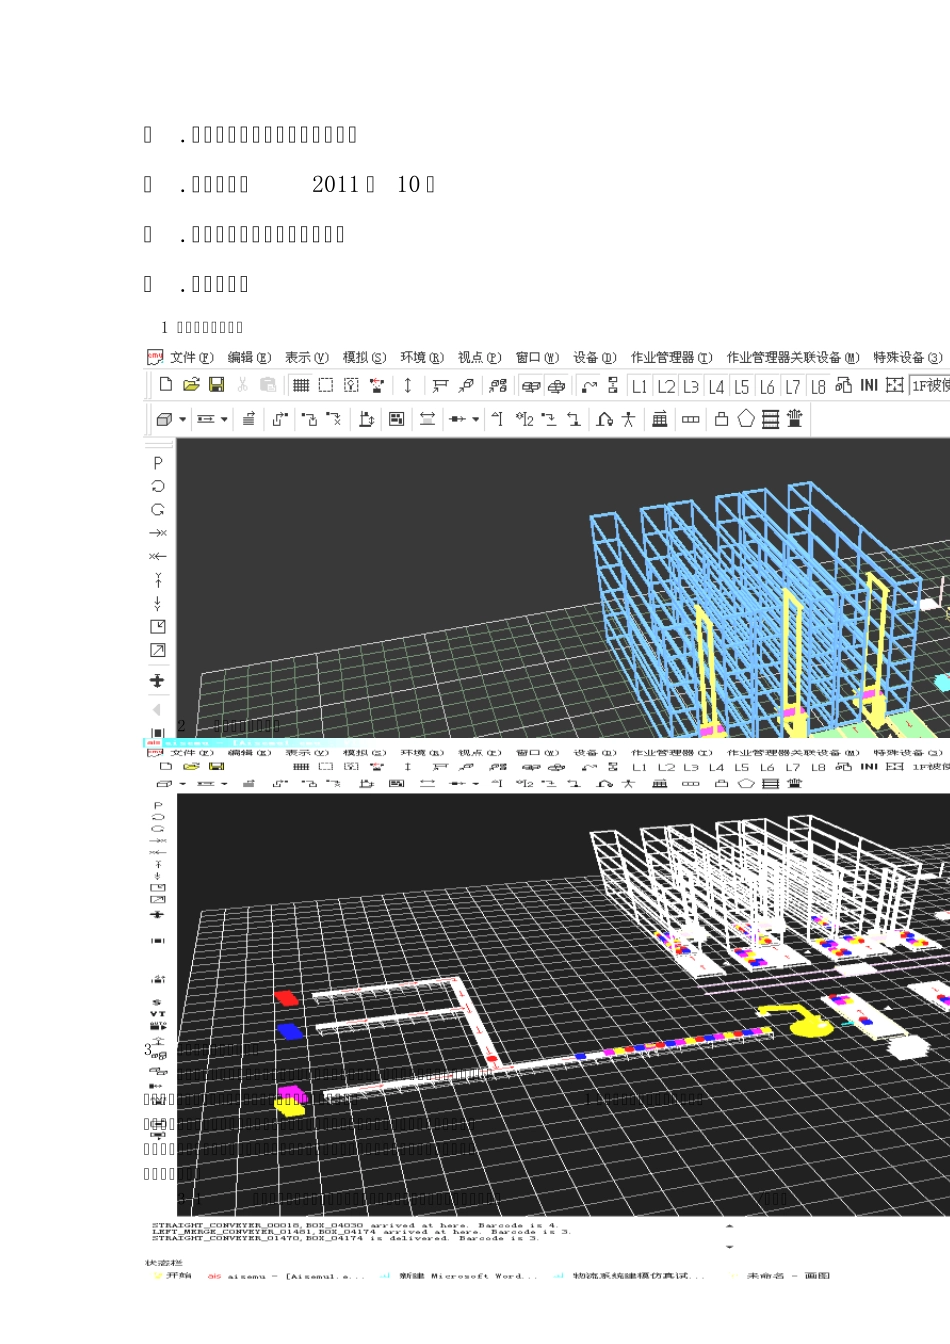Click the Save icon in the top toolbar

coord(216,385)
